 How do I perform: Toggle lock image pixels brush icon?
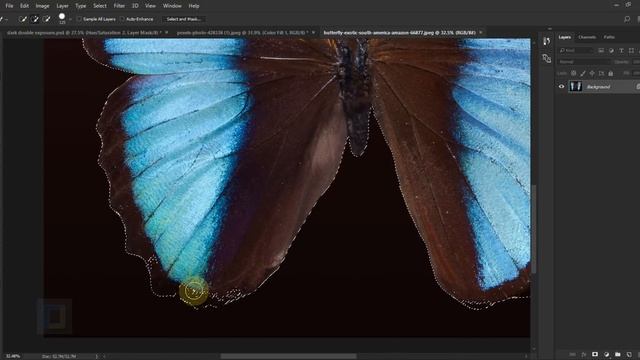pos(583,73)
